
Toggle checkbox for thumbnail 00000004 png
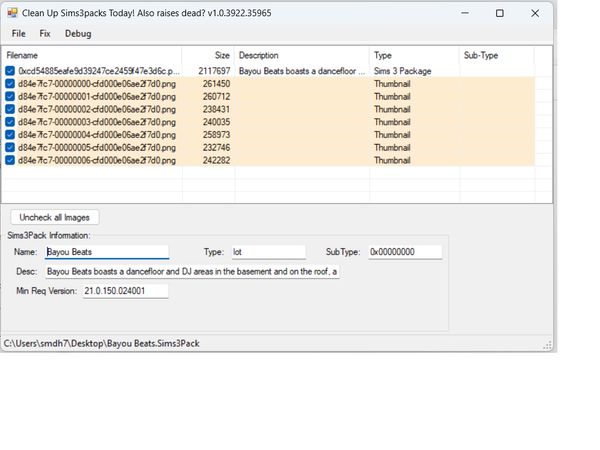coord(10,135)
